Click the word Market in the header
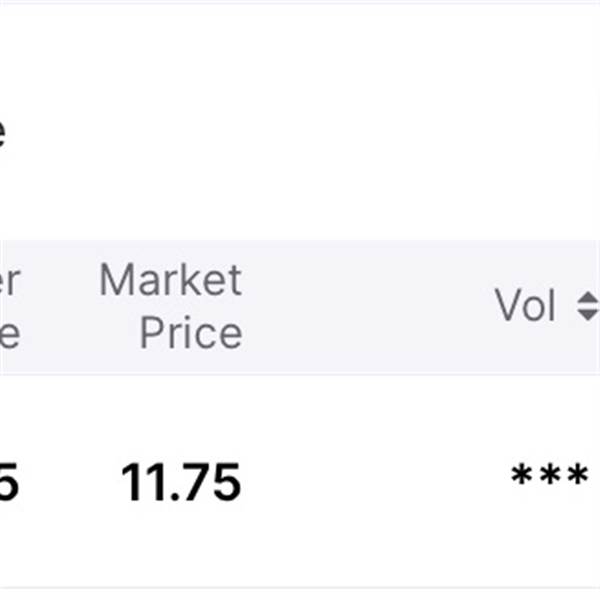 (x=171, y=280)
